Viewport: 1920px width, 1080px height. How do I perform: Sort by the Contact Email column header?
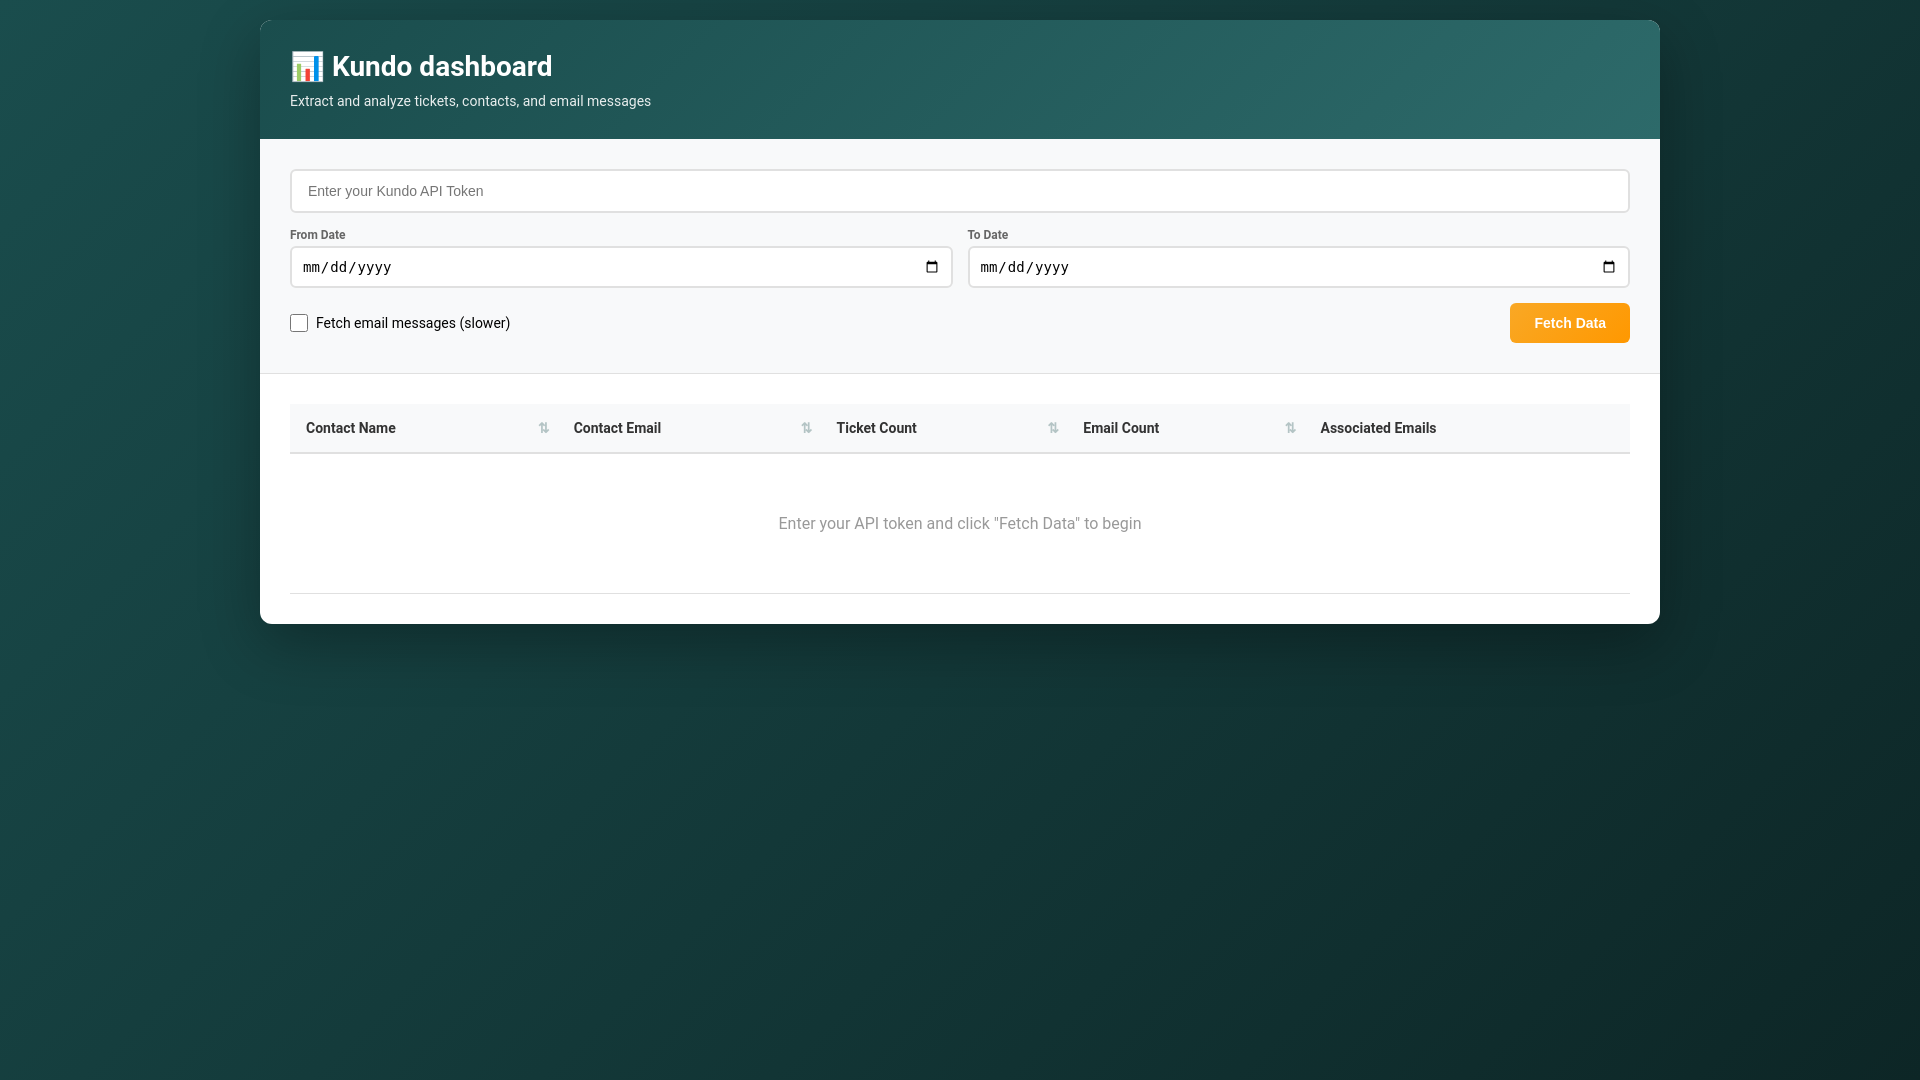click(689, 428)
